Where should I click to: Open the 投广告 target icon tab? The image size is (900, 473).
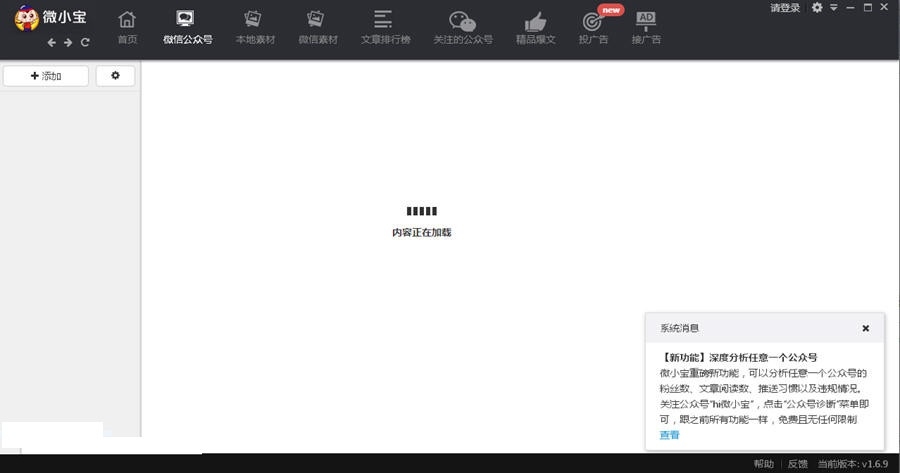[x=593, y=27]
